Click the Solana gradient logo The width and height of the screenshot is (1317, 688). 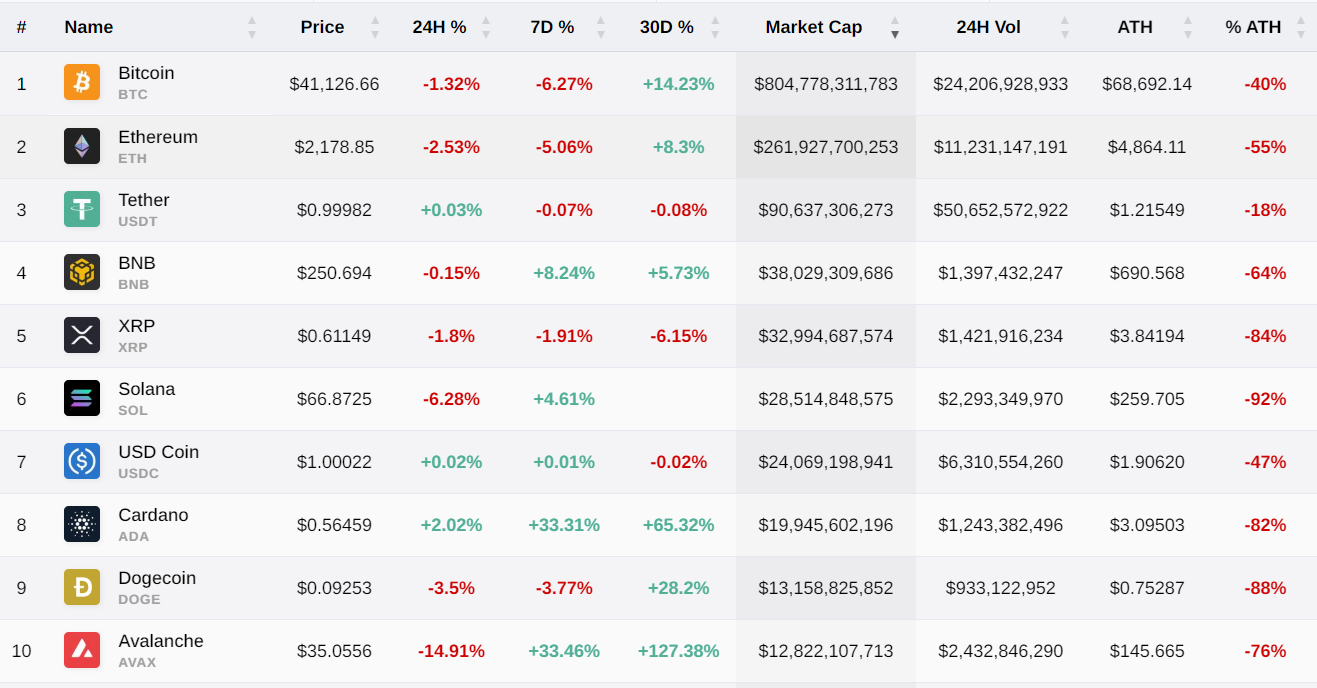82,399
